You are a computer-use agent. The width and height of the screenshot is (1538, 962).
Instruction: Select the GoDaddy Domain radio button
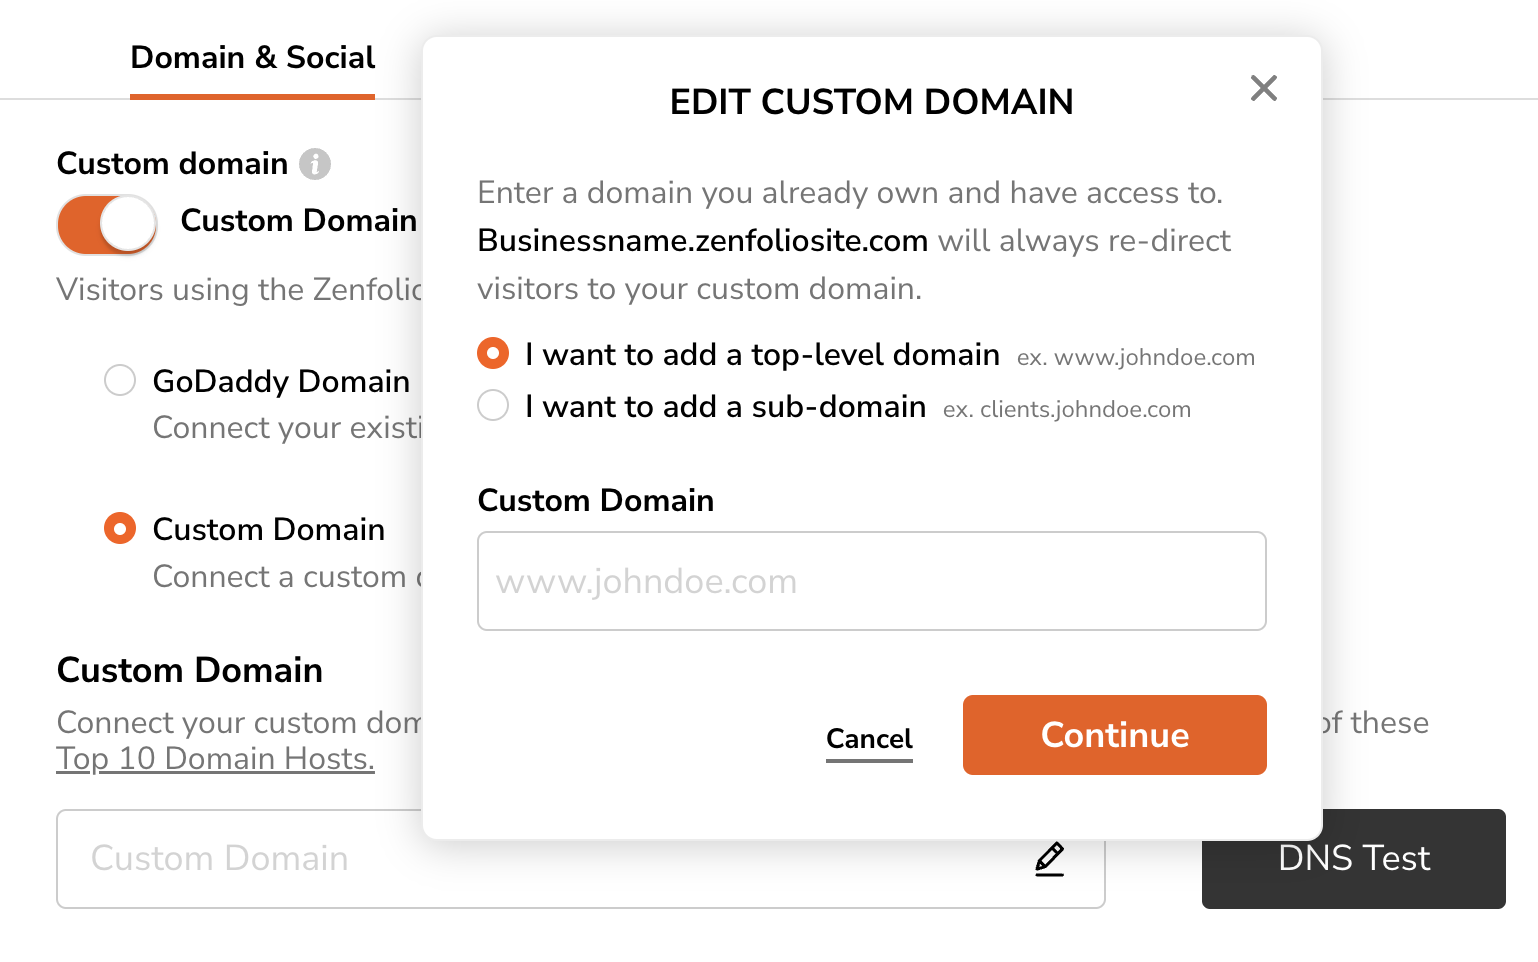point(120,380)
